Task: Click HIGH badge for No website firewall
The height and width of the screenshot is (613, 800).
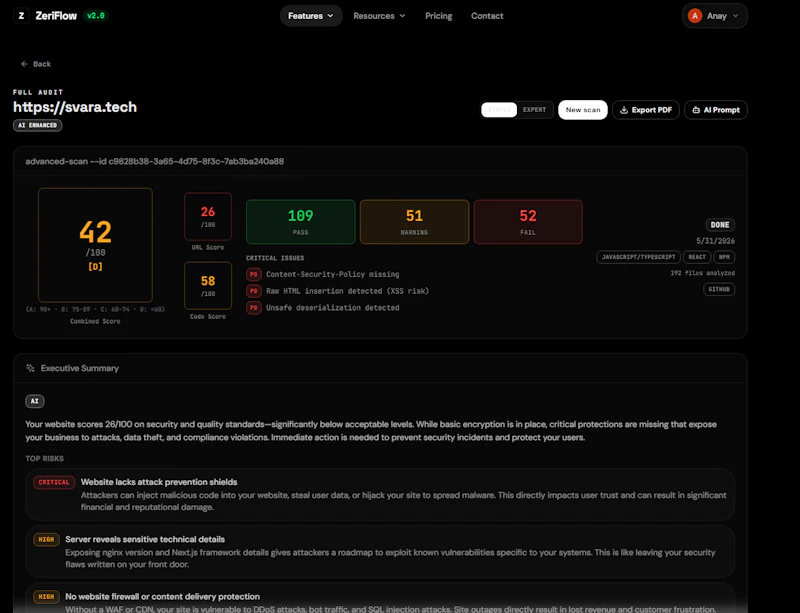Action: tap(46, 597)
